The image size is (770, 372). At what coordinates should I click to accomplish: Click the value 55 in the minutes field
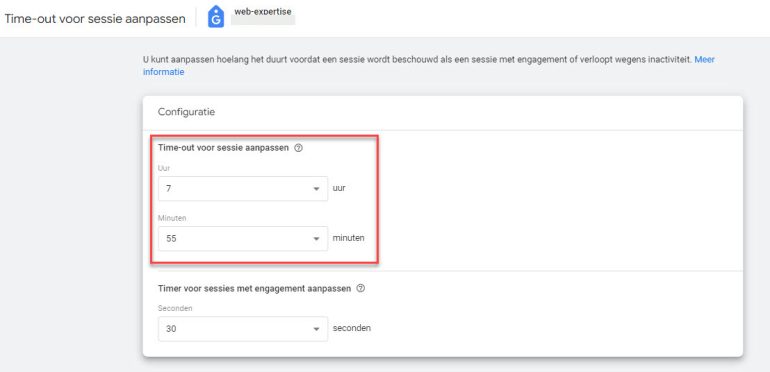171,239
